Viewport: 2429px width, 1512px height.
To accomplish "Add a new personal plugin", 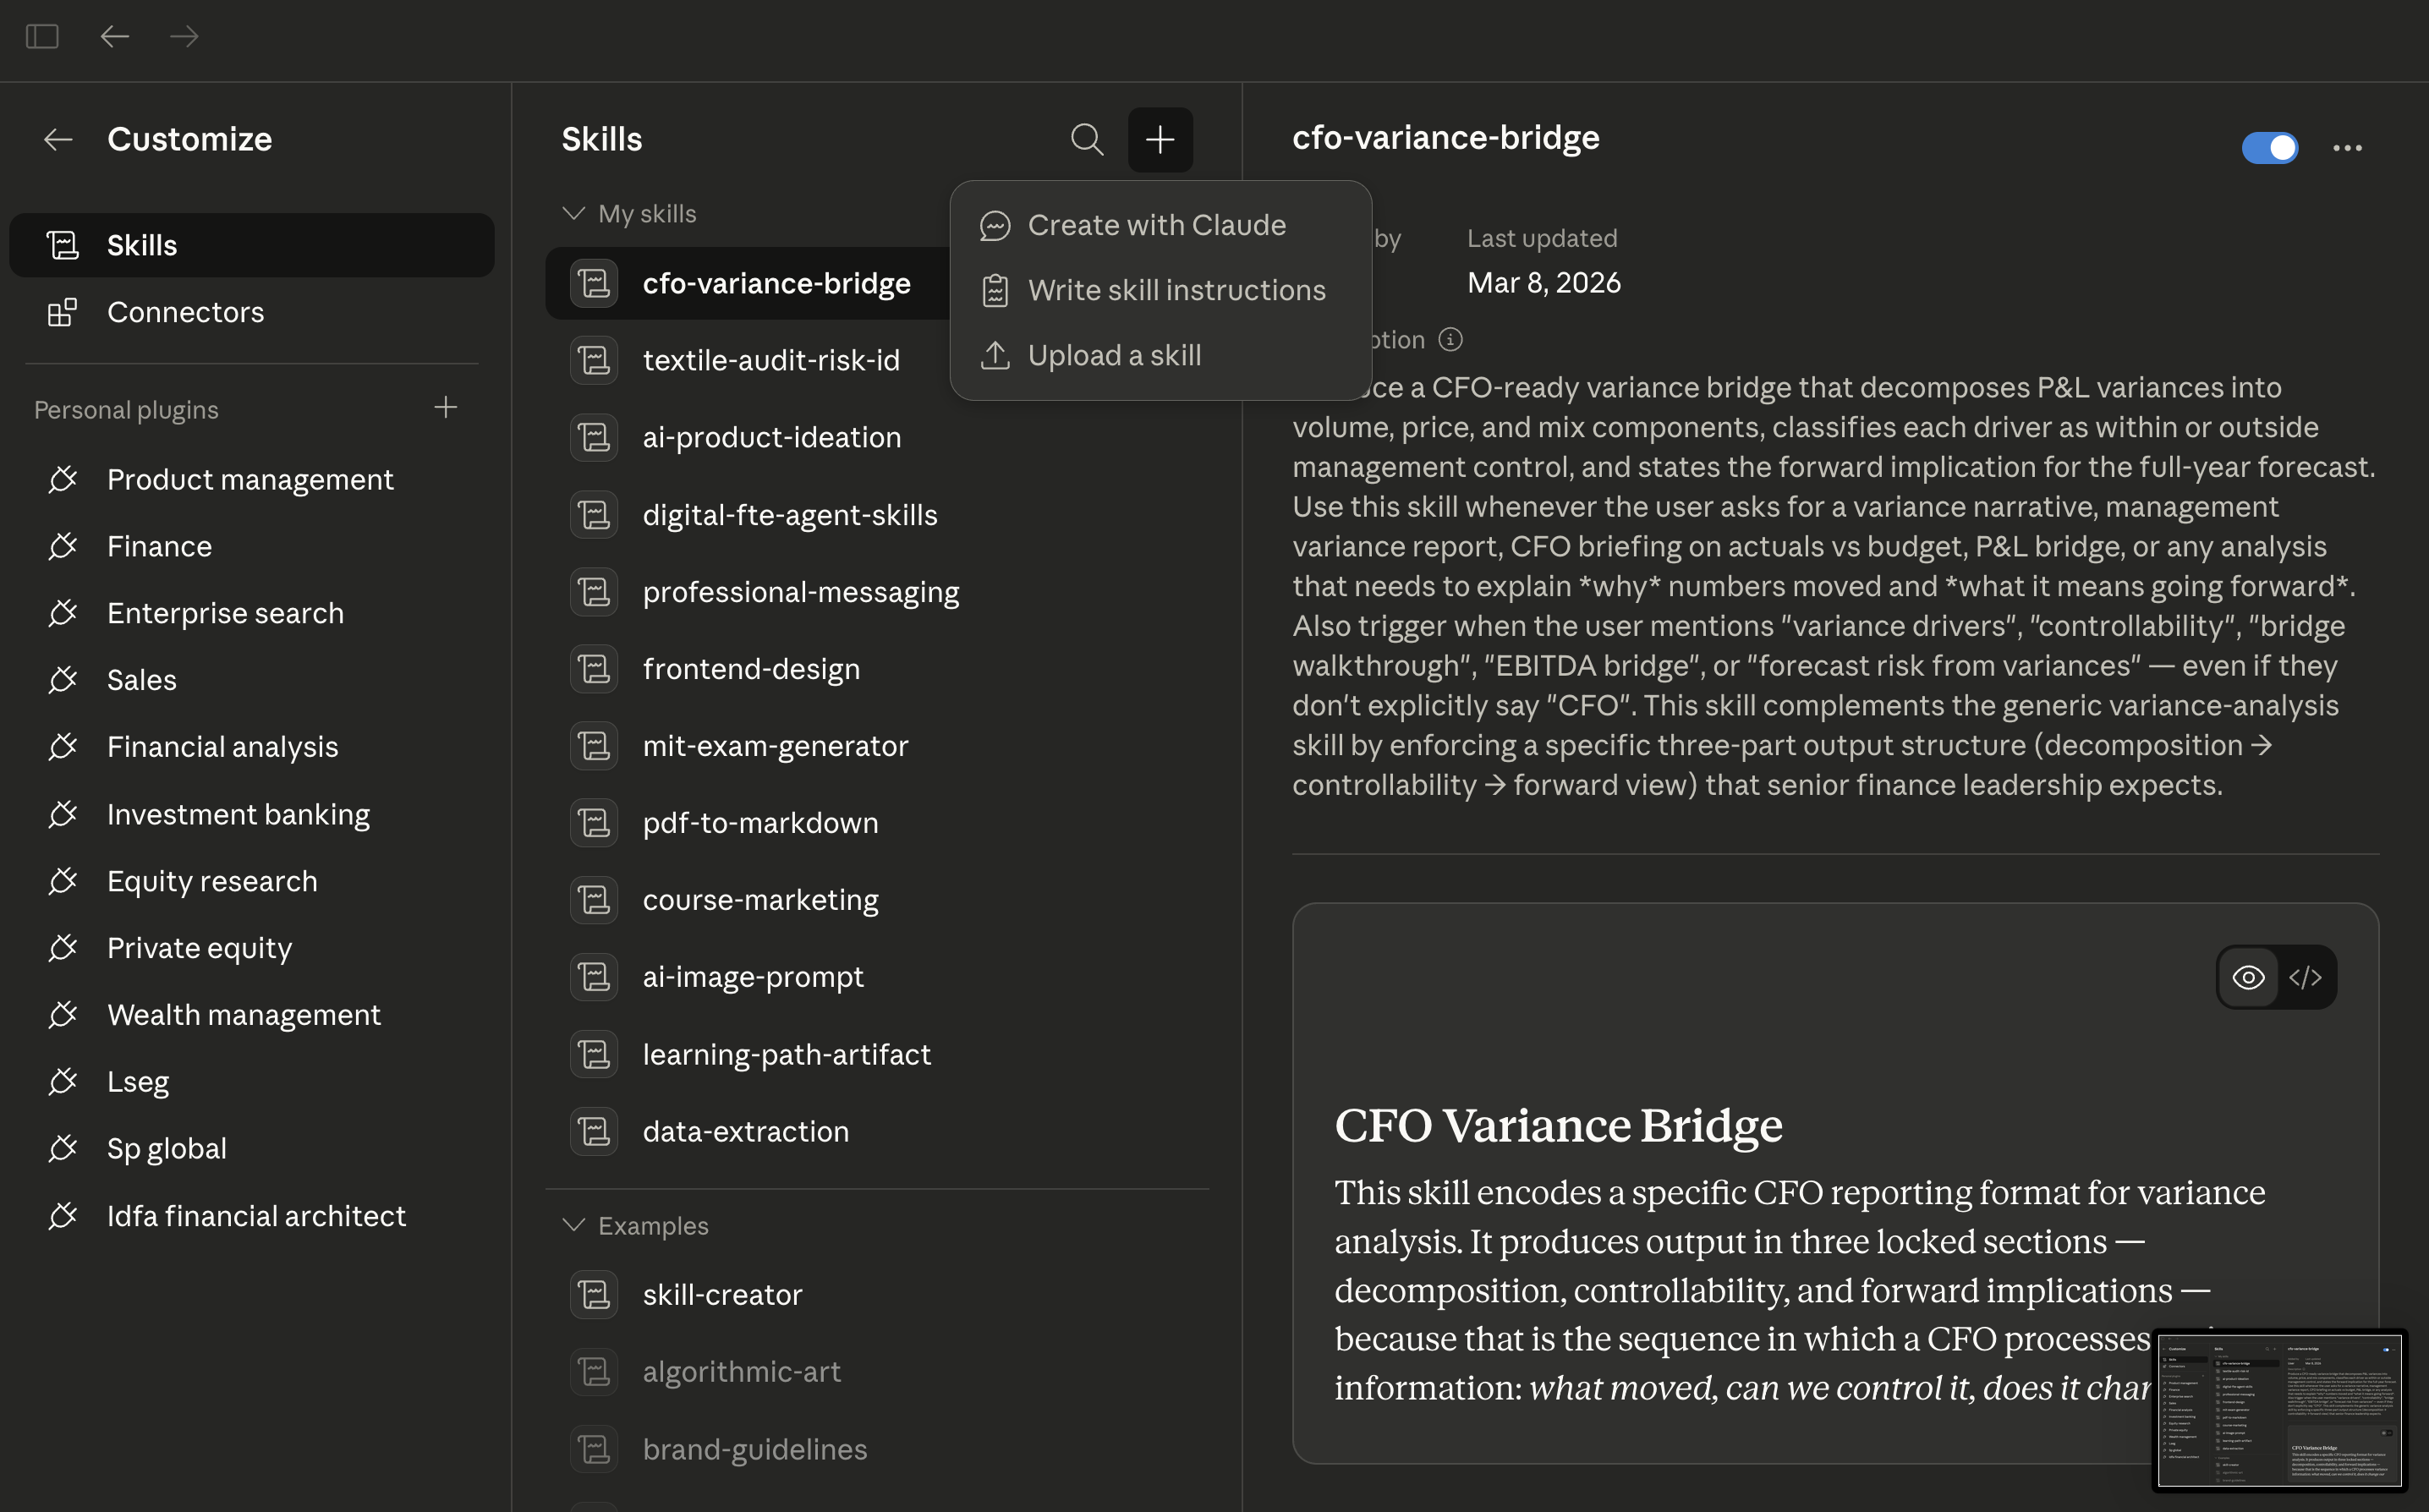I will pos(446,408).
